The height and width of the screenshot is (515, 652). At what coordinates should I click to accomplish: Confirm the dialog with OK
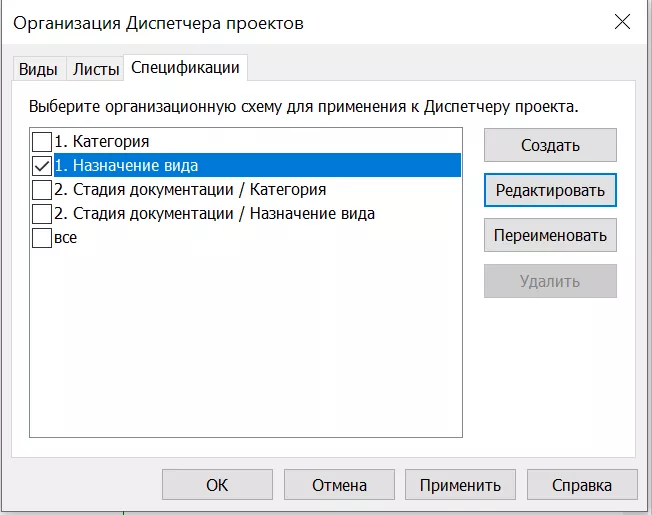click(217, 485)
